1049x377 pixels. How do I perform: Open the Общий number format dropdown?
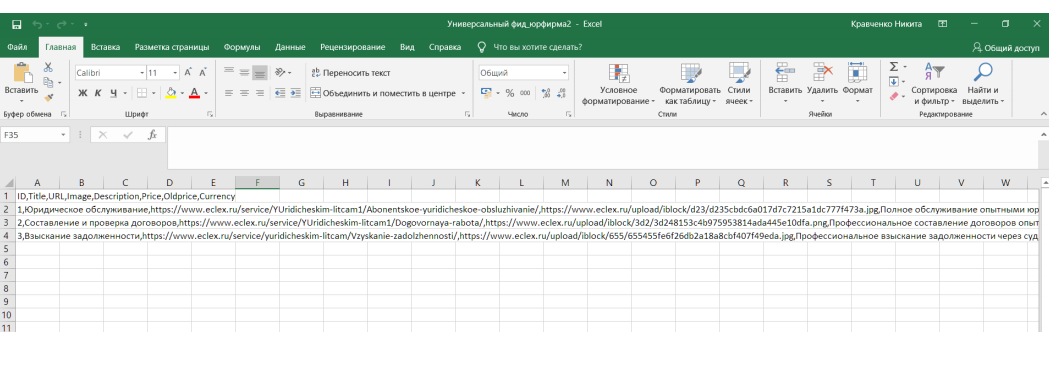[565, 72]
